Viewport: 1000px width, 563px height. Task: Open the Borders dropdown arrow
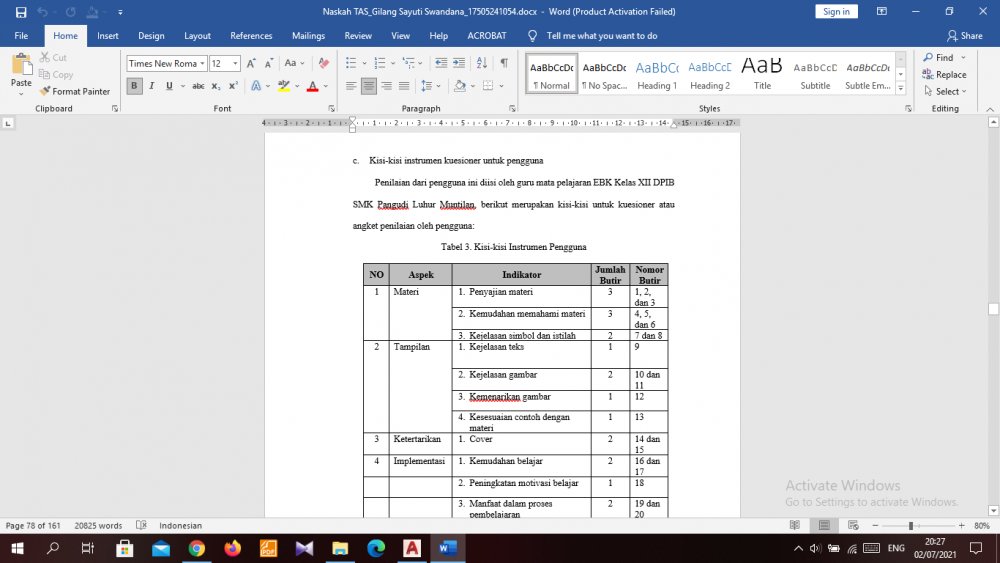[501, 85]
